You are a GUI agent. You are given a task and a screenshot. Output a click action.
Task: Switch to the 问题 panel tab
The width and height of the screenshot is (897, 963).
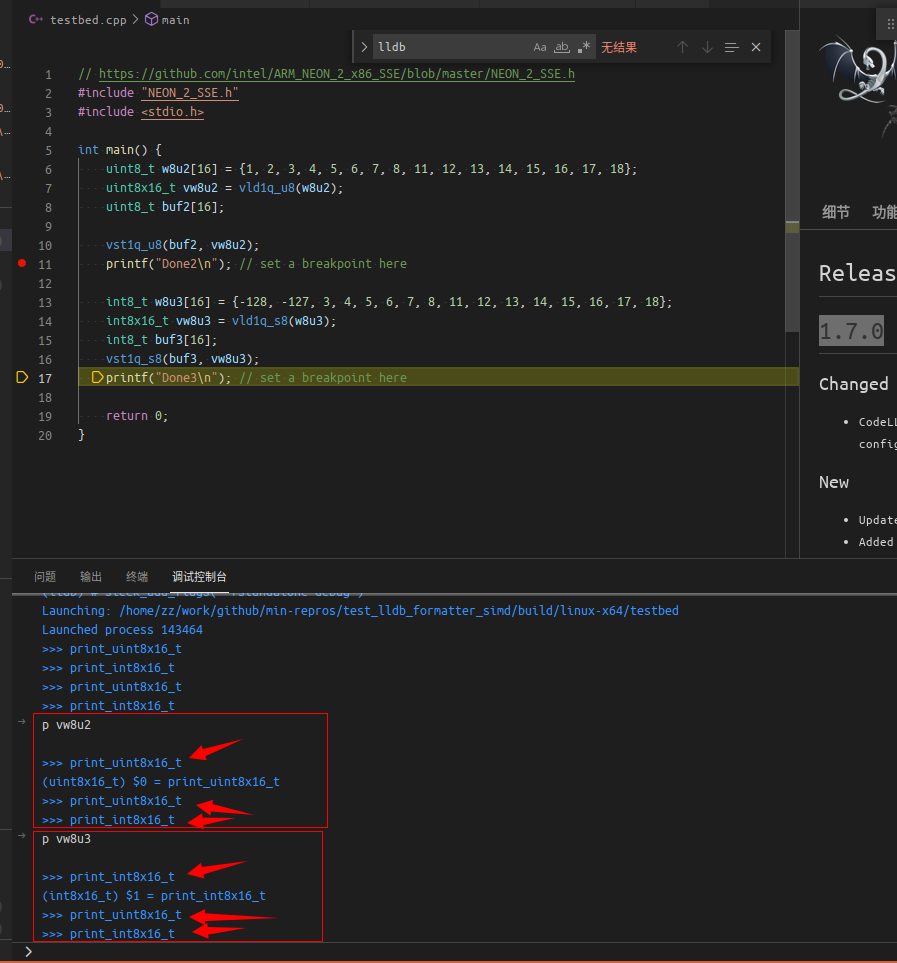click(x=45, y=577)
